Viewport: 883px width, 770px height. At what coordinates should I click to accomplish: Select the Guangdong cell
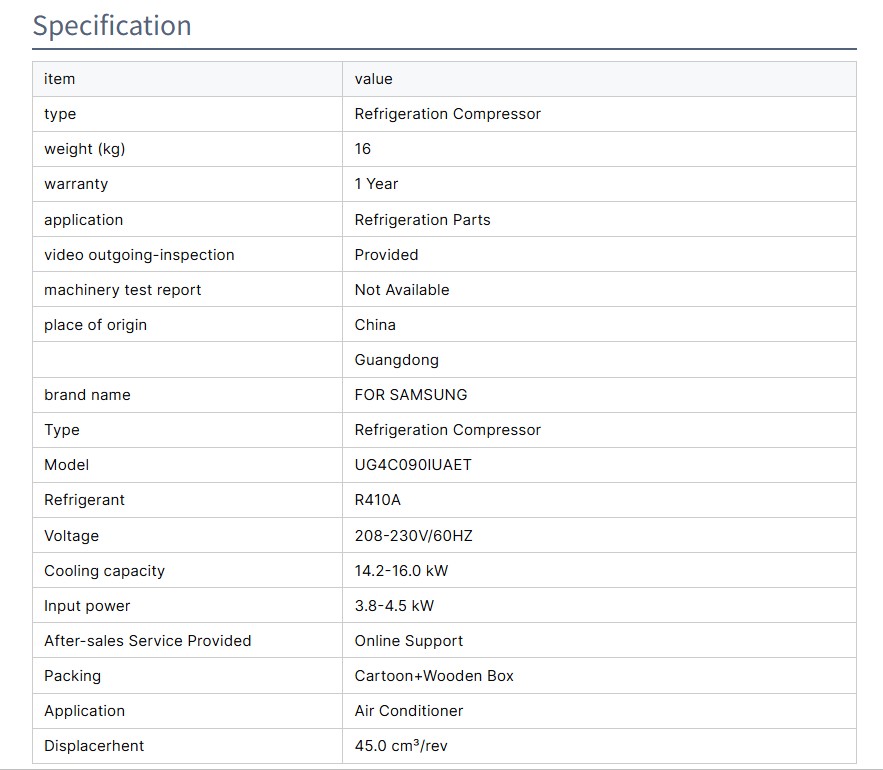click(396, 360)
